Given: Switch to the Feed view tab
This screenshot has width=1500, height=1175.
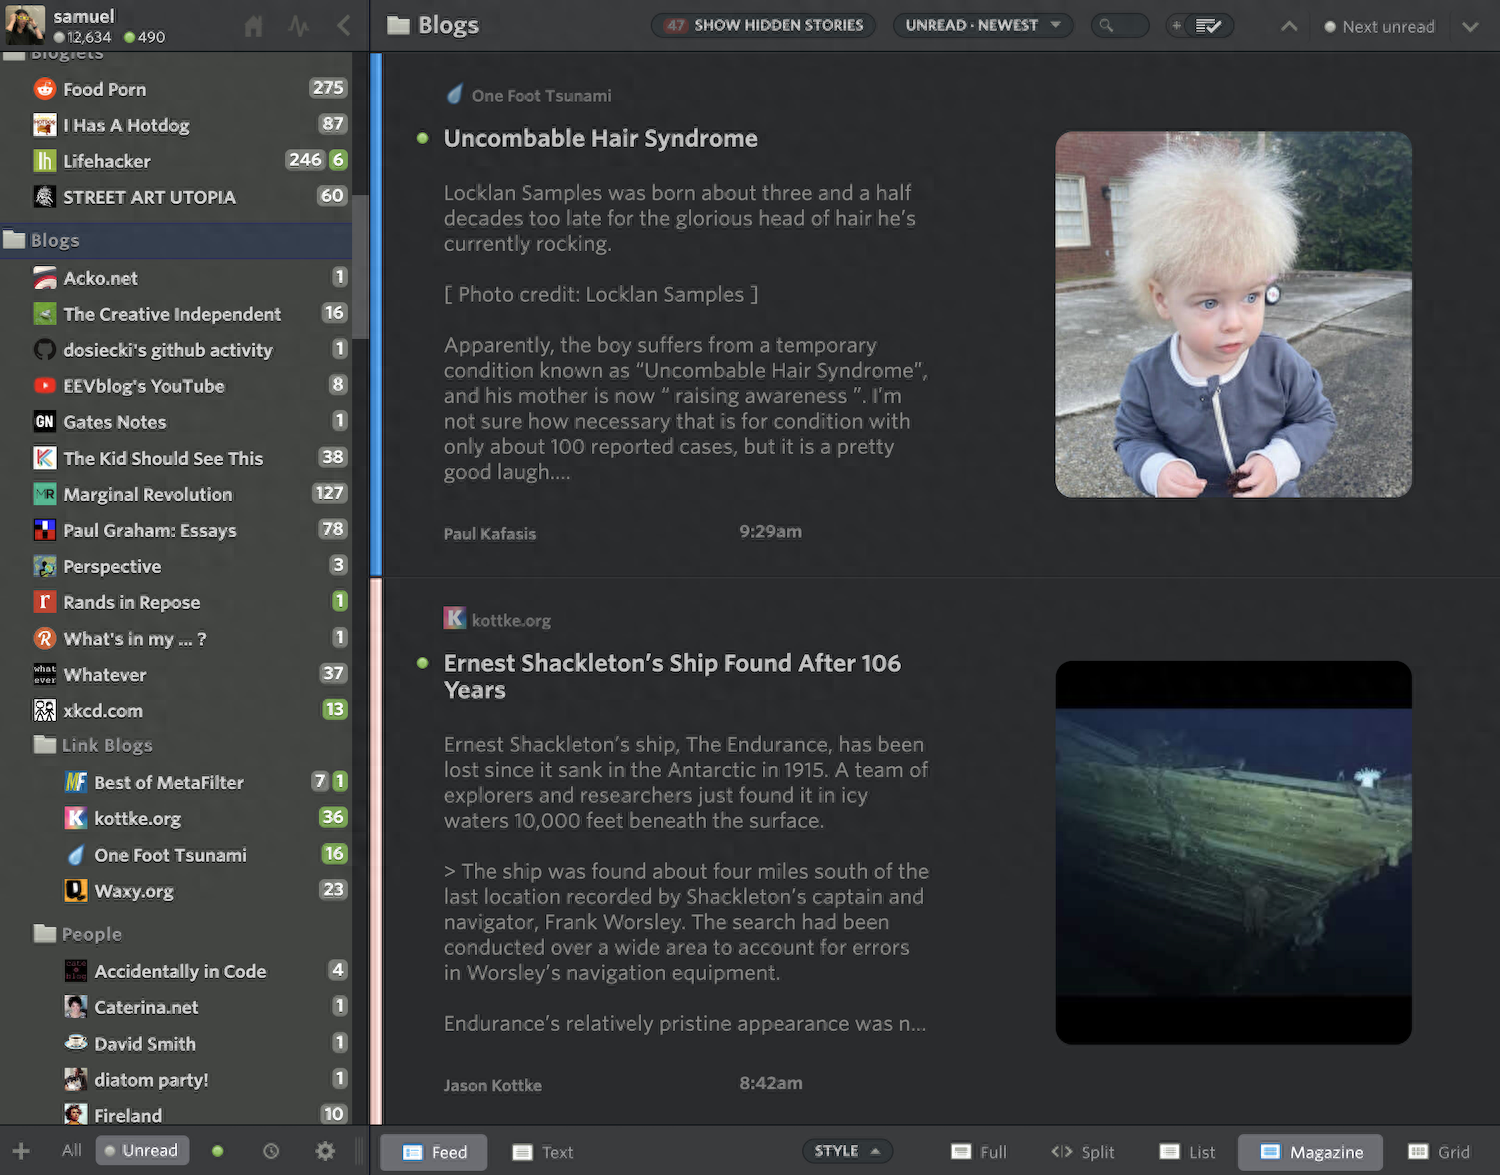Looking at the screenshot, I should (x=434, y=1152).
